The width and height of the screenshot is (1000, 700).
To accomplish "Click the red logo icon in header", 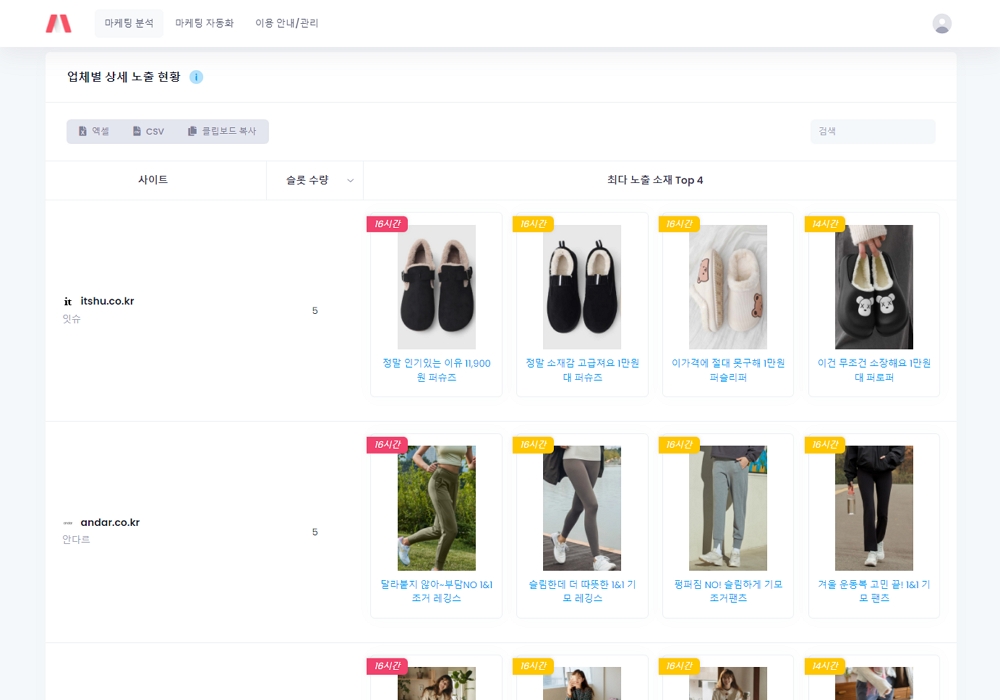I will click(x=58, y=23).
